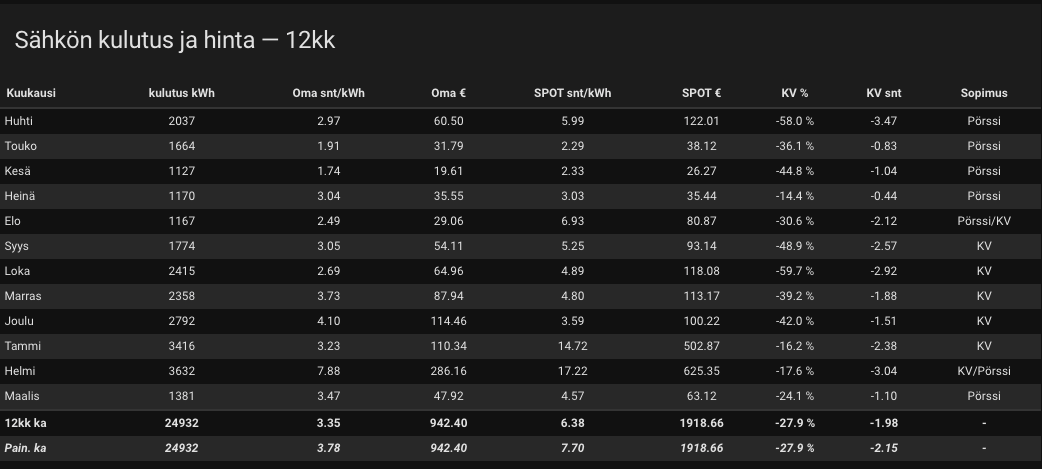This screenshot has height=469, width=1042.
Task: Sort by the kulutus kWh column header
Action: pyautogui.click(x=181, y=93)
